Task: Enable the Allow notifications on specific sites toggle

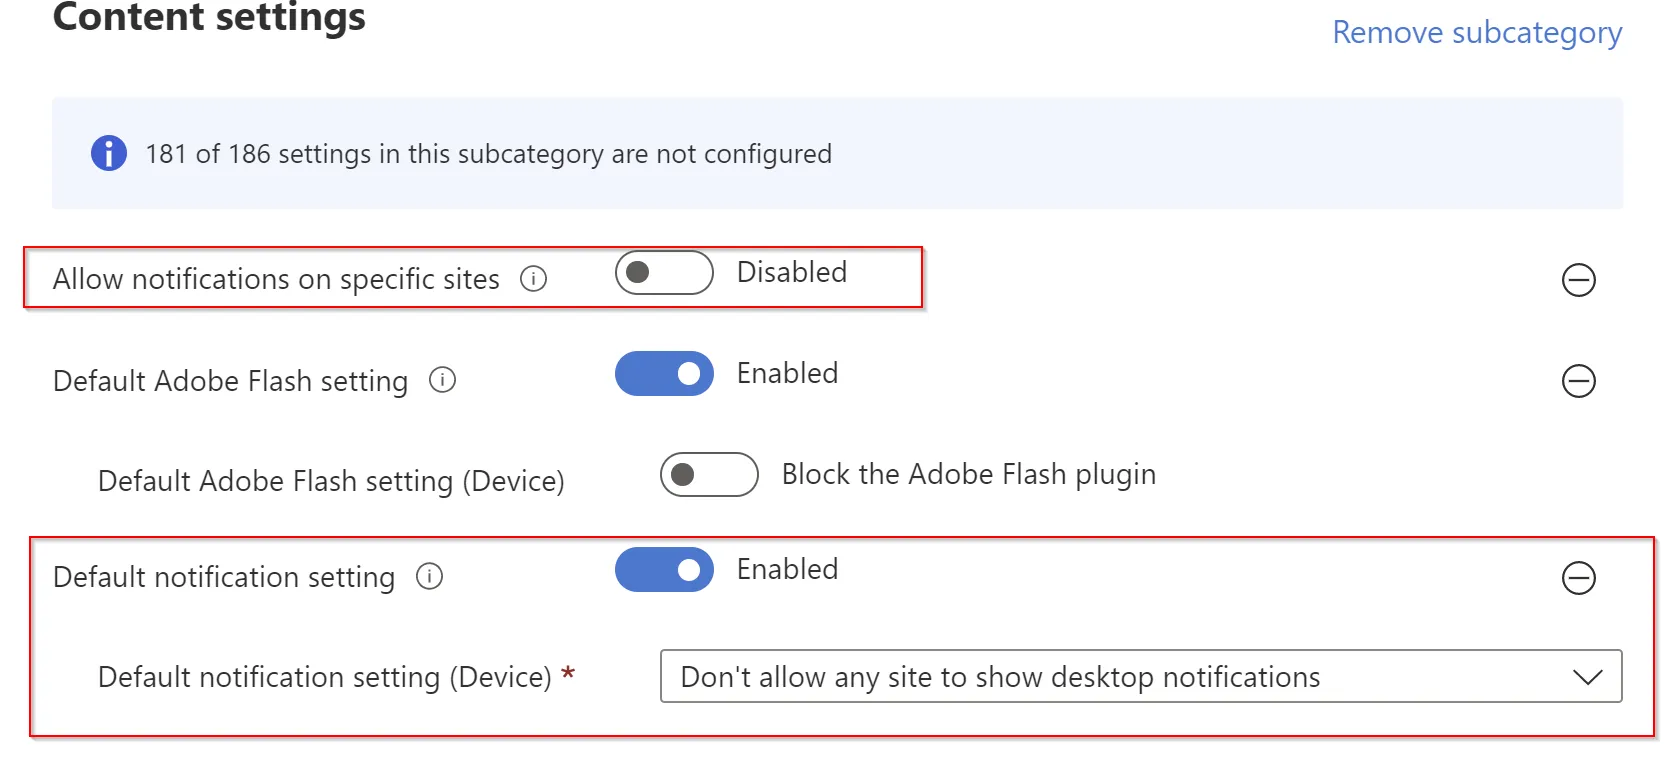Action: point(664,272)
